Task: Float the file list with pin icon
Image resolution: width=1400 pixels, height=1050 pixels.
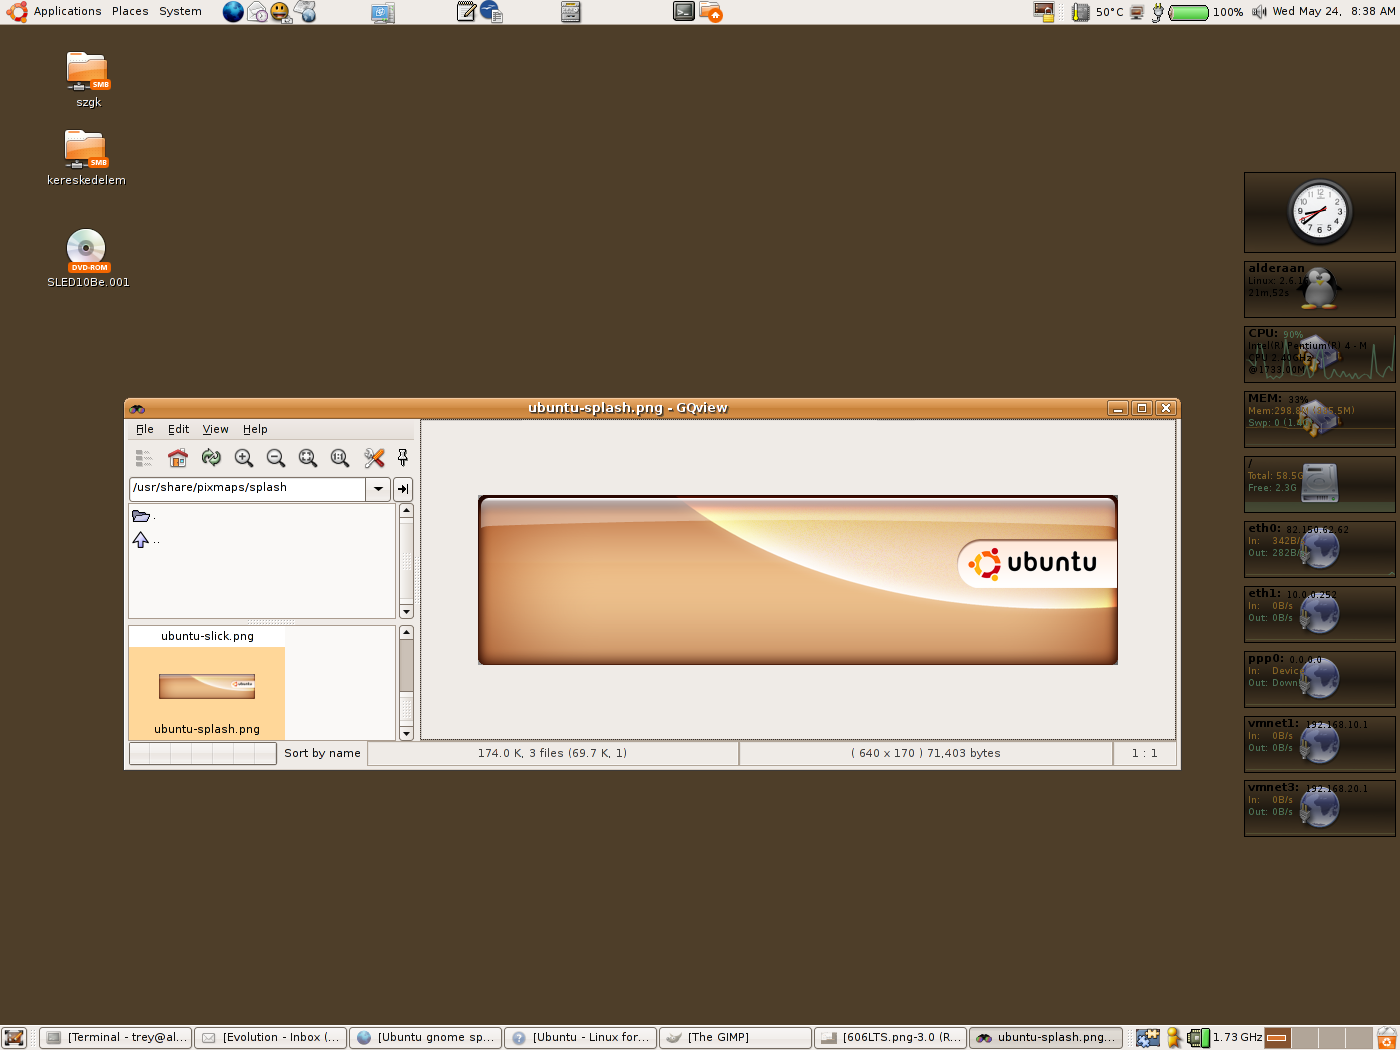Action: tap(403, 458)
